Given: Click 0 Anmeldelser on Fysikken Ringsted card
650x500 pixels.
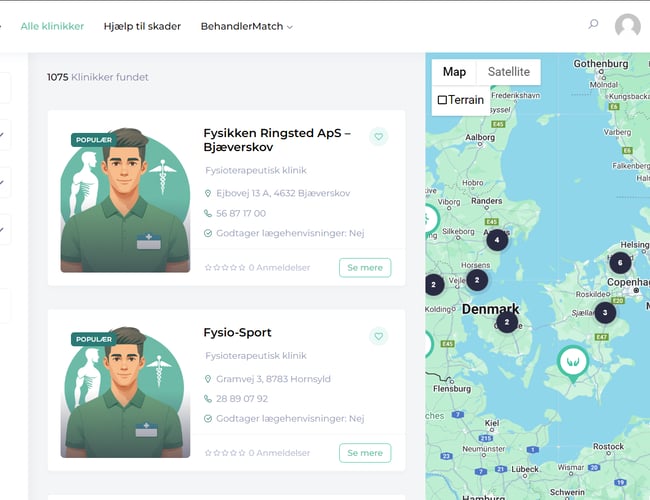Looking at the screenshot, I should tap(279, 268).
